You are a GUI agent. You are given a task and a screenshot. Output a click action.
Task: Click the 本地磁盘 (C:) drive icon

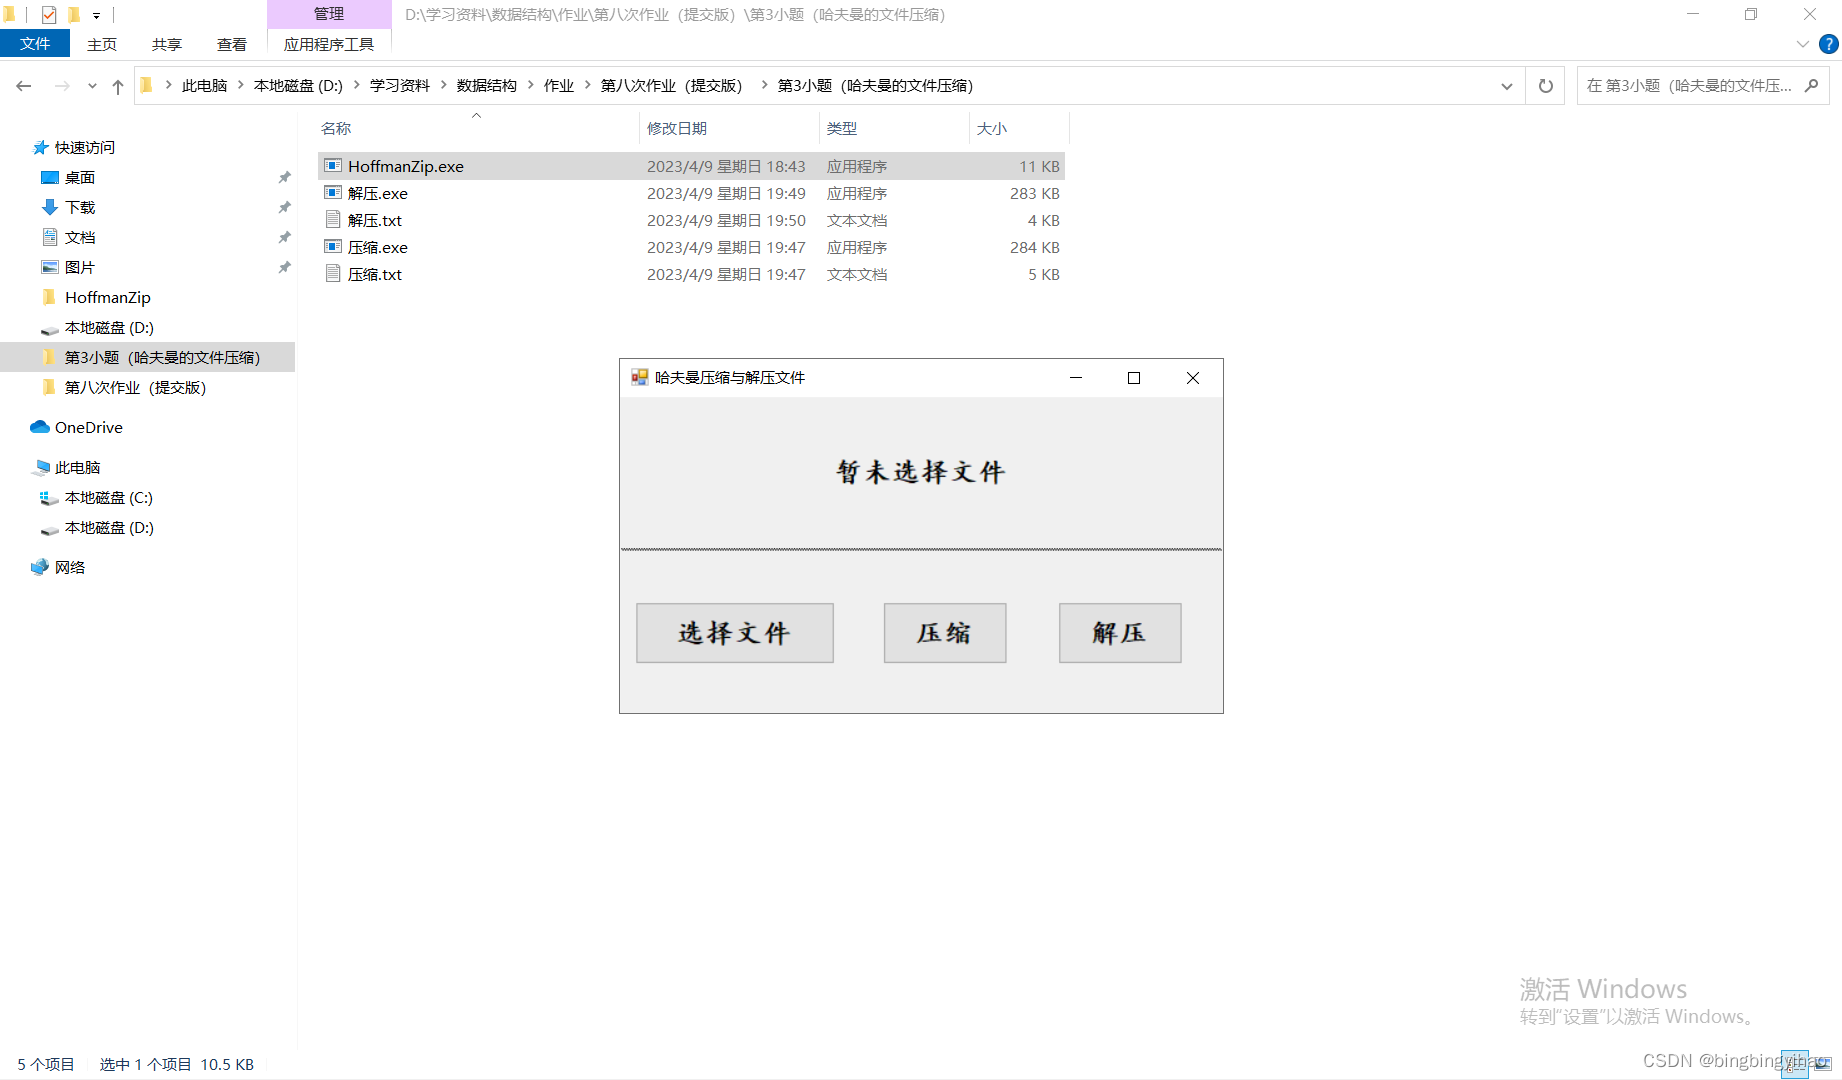point(49,497)
